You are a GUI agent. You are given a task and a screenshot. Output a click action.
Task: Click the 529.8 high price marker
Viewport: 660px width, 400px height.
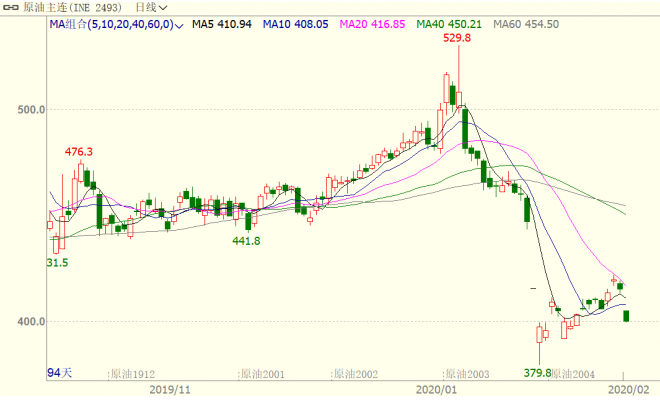click(457, 38)
